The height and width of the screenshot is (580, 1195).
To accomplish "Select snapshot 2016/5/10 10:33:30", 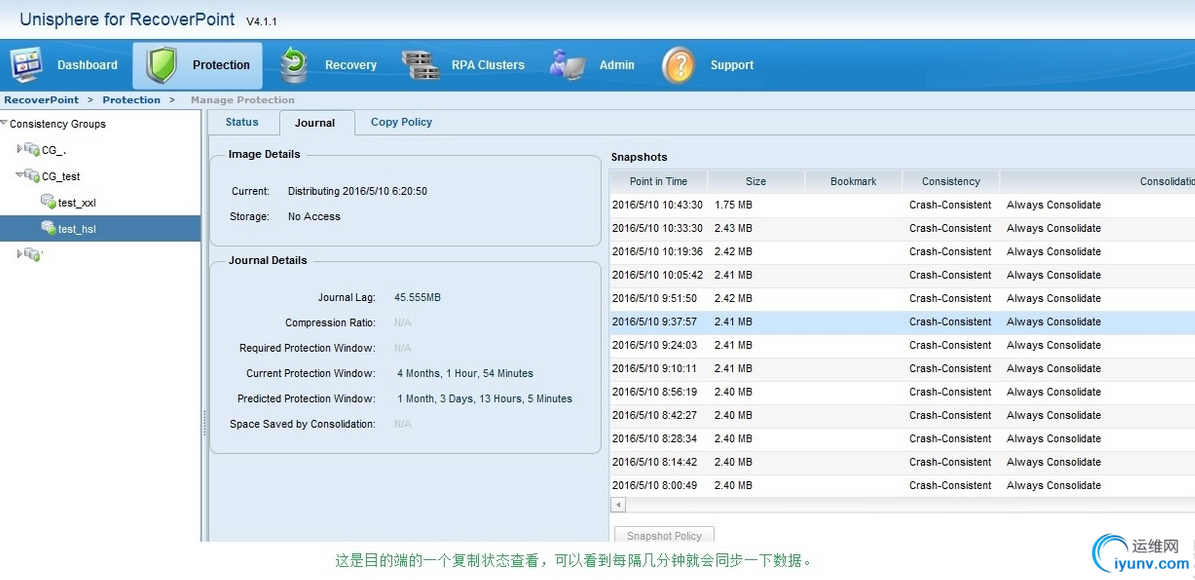I will tap(902, 228).
